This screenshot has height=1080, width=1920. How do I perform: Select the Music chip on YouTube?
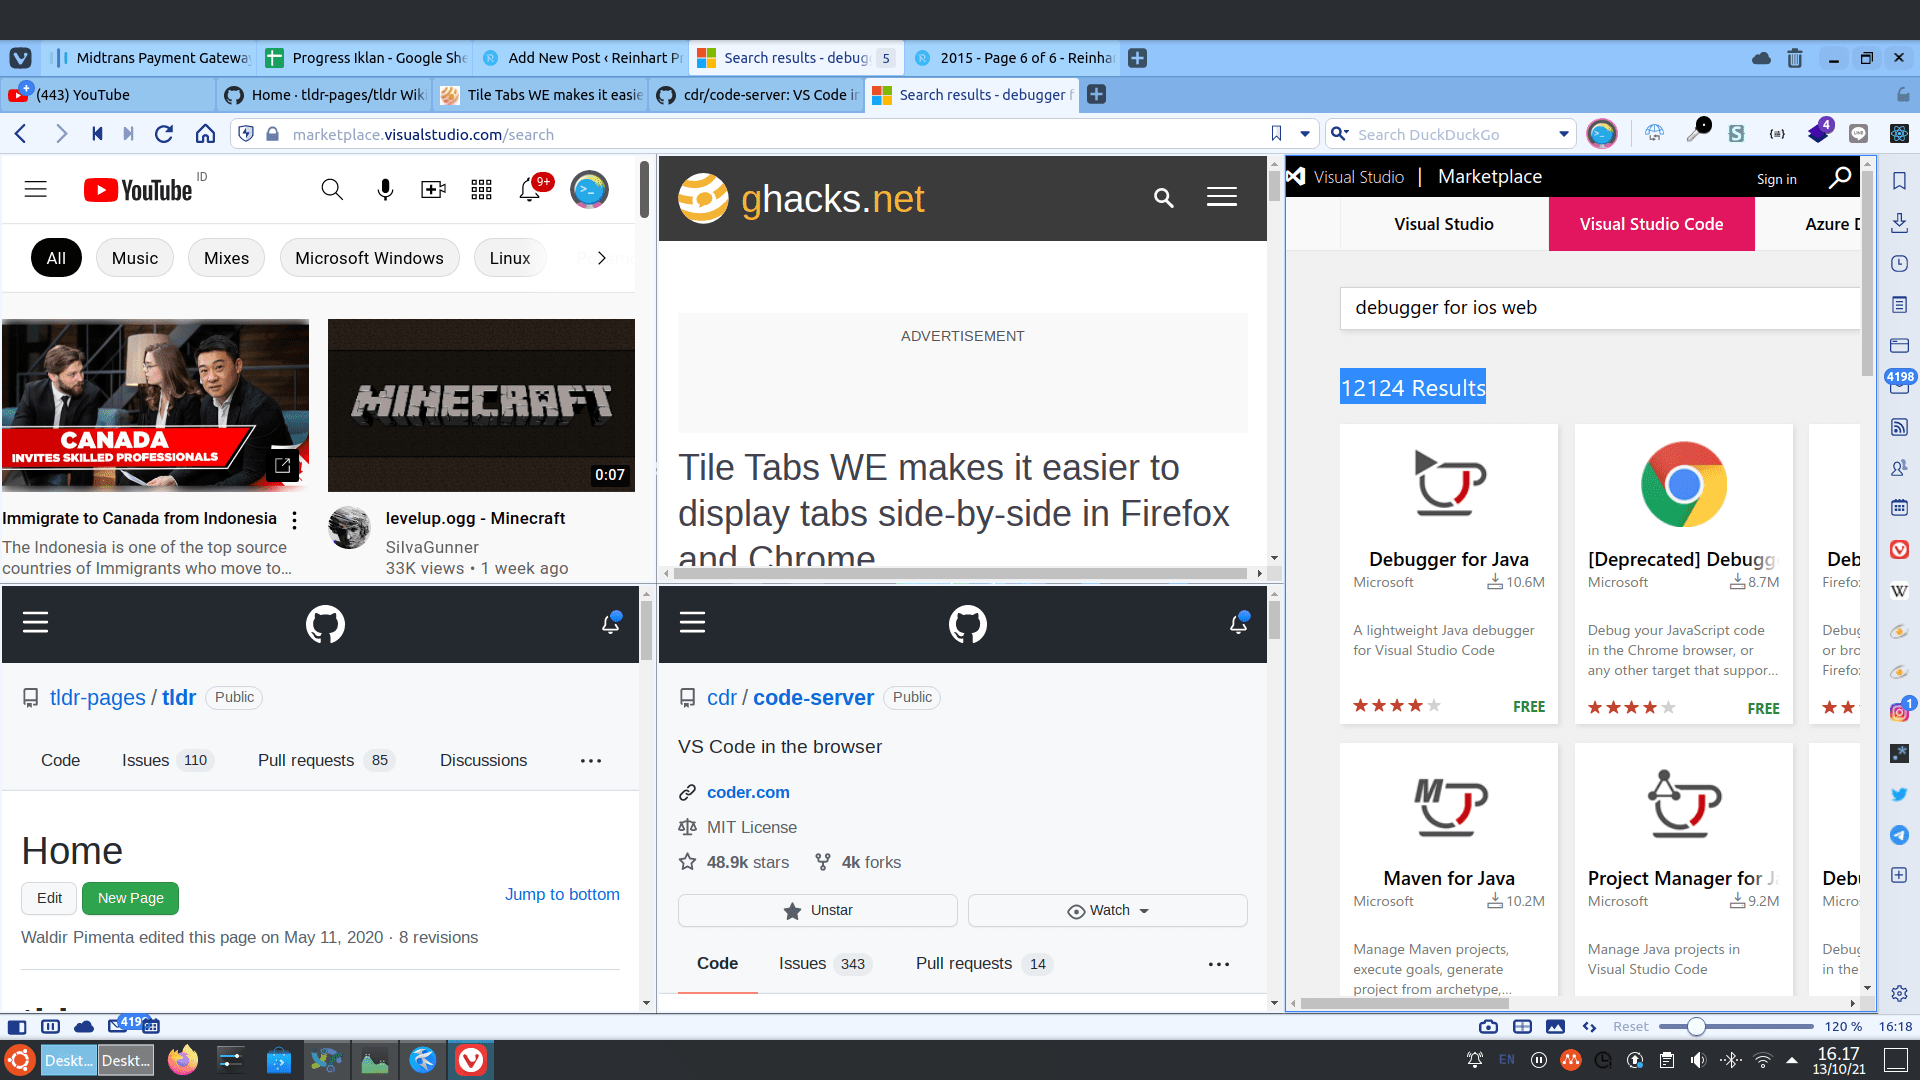(x=134, y=258)
